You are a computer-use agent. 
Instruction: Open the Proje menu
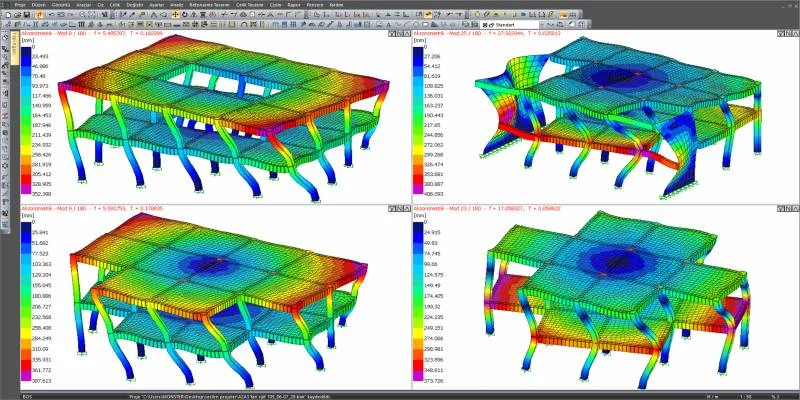(x=20, y=4)
